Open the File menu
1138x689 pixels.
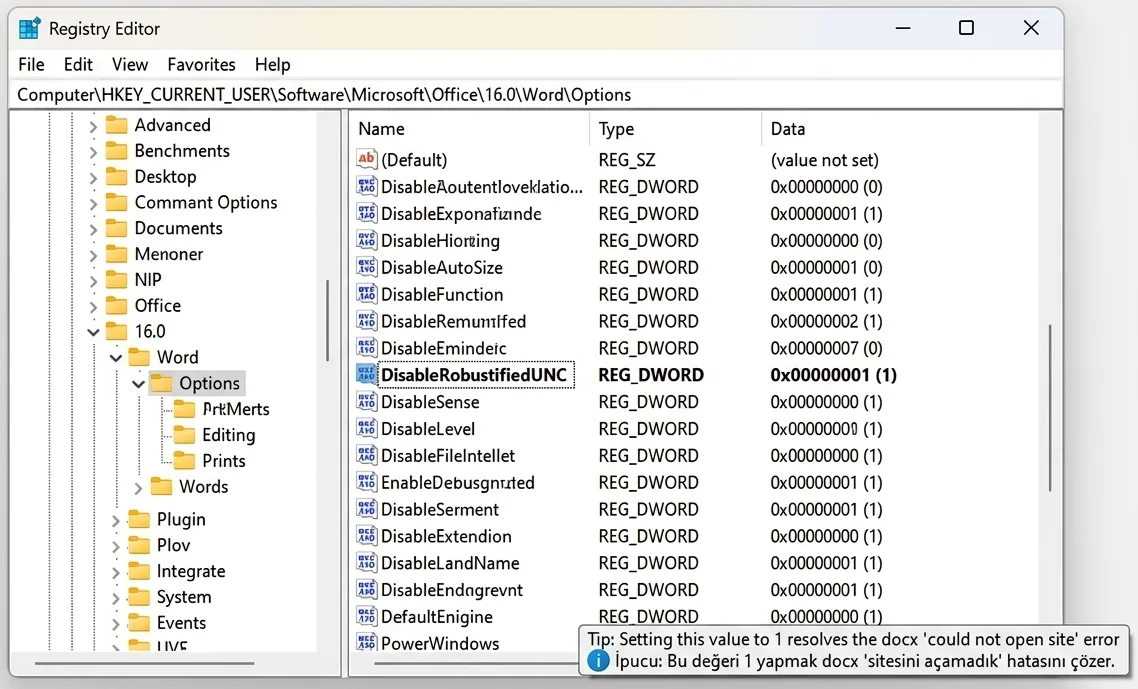[x=31, y=64]
